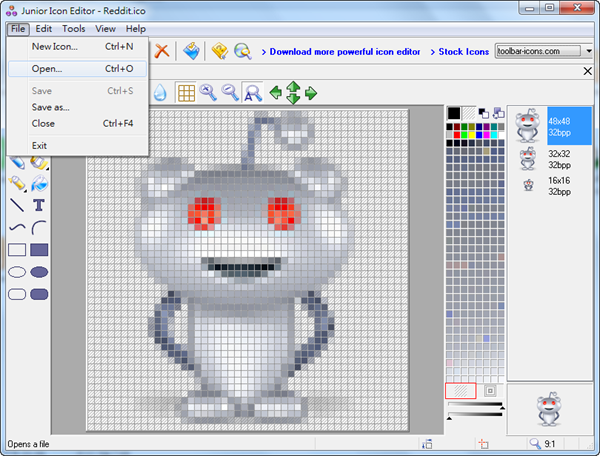Click Open... in the File menu
600x456 pixels.
coord(47,69)
